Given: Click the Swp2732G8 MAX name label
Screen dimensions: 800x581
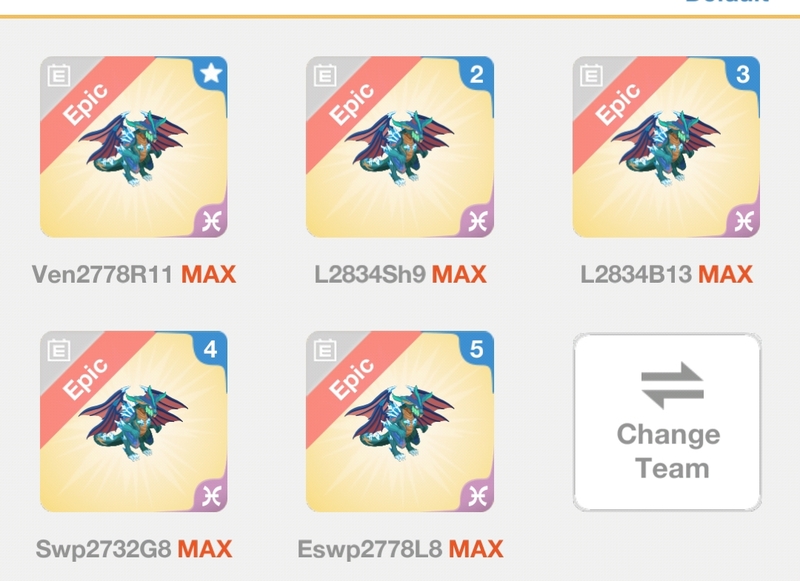Looking at the screenshot, I should click(x=134, y=549).
